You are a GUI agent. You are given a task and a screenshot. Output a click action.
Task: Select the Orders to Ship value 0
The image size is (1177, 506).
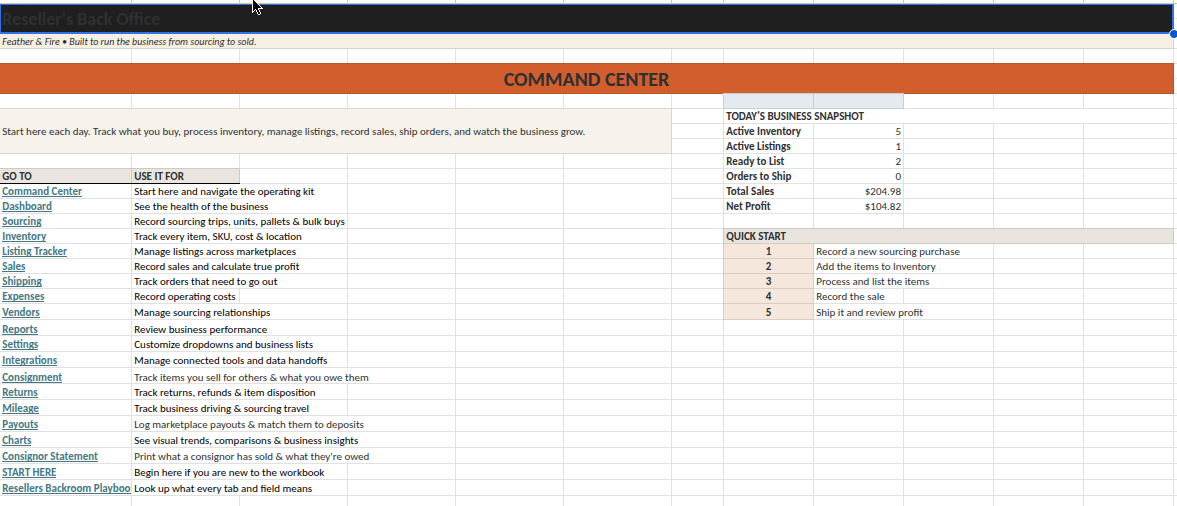(859, 176)
